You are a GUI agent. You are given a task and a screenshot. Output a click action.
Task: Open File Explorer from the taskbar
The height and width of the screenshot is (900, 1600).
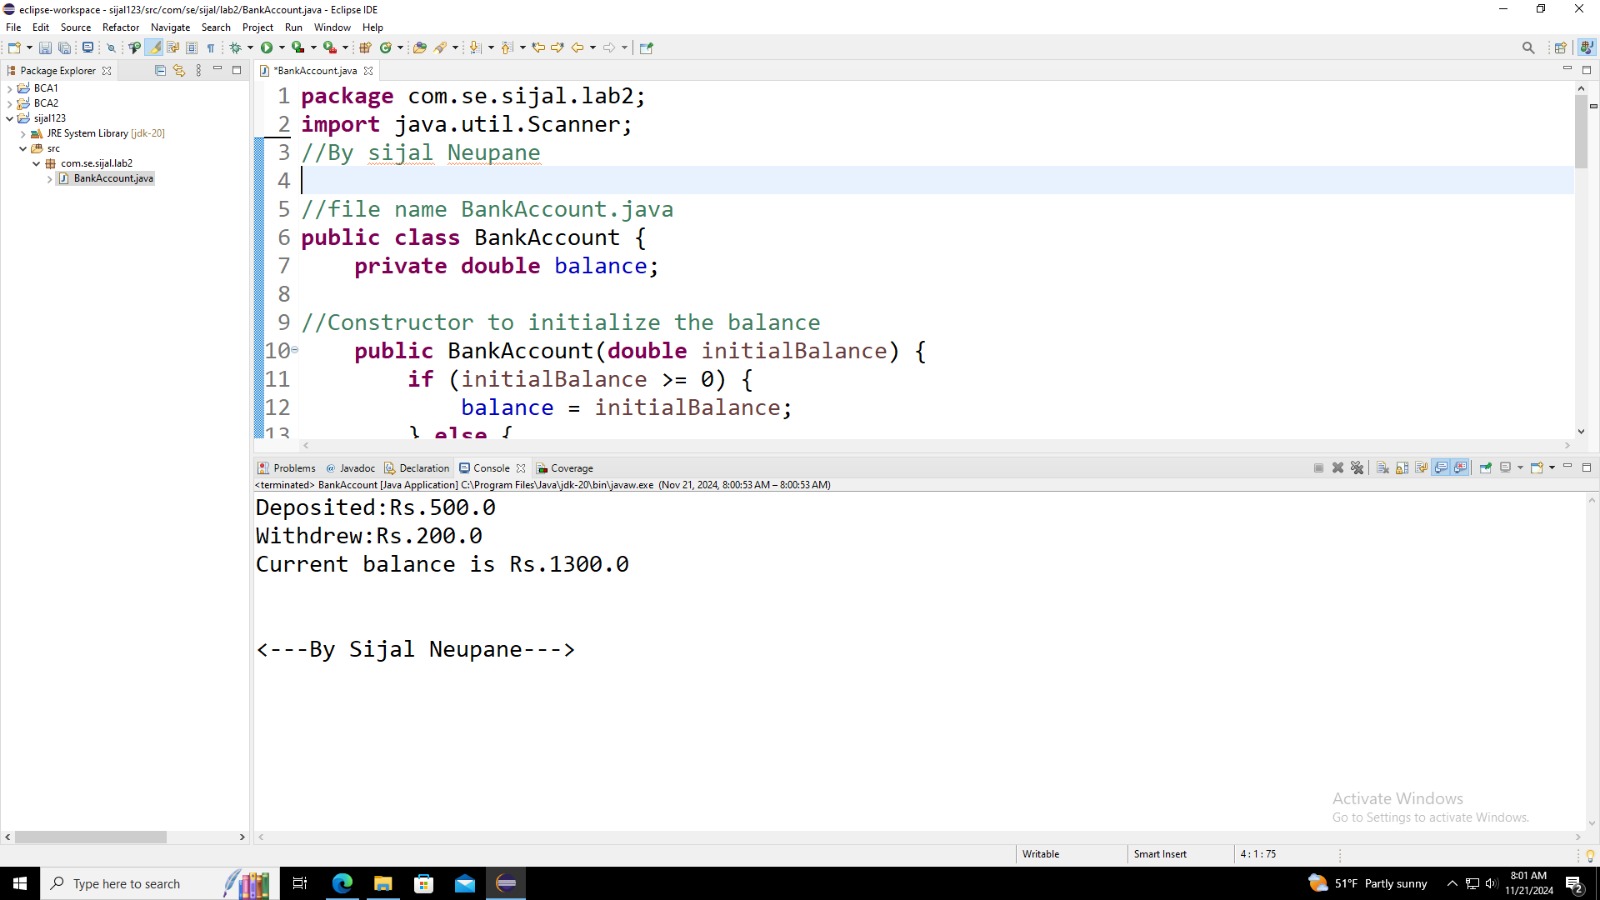pos(383,884)
